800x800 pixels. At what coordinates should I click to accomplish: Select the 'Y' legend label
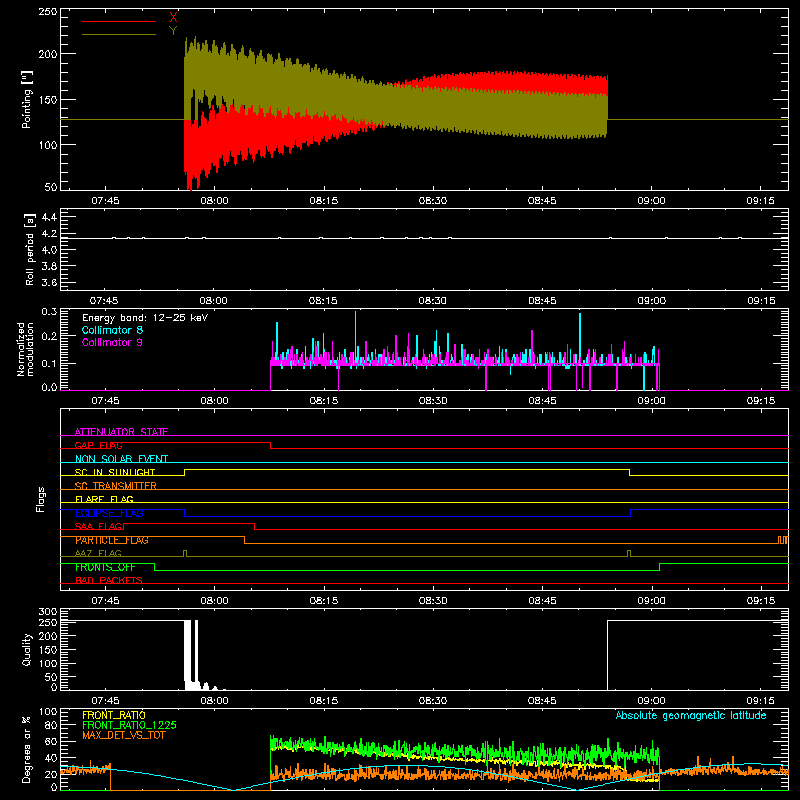[x=173, y=31]
